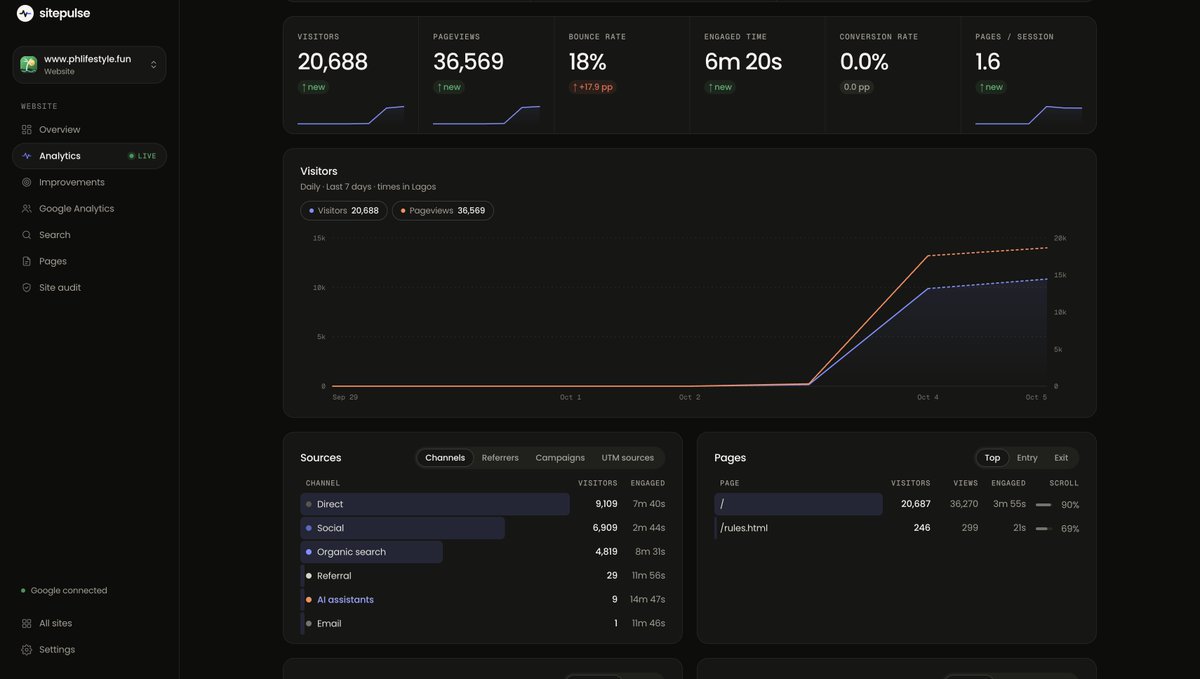The width and height of the screenshot is (1200, 679).
Task: Click the Settings gear icon
Action: pos(27,650)
